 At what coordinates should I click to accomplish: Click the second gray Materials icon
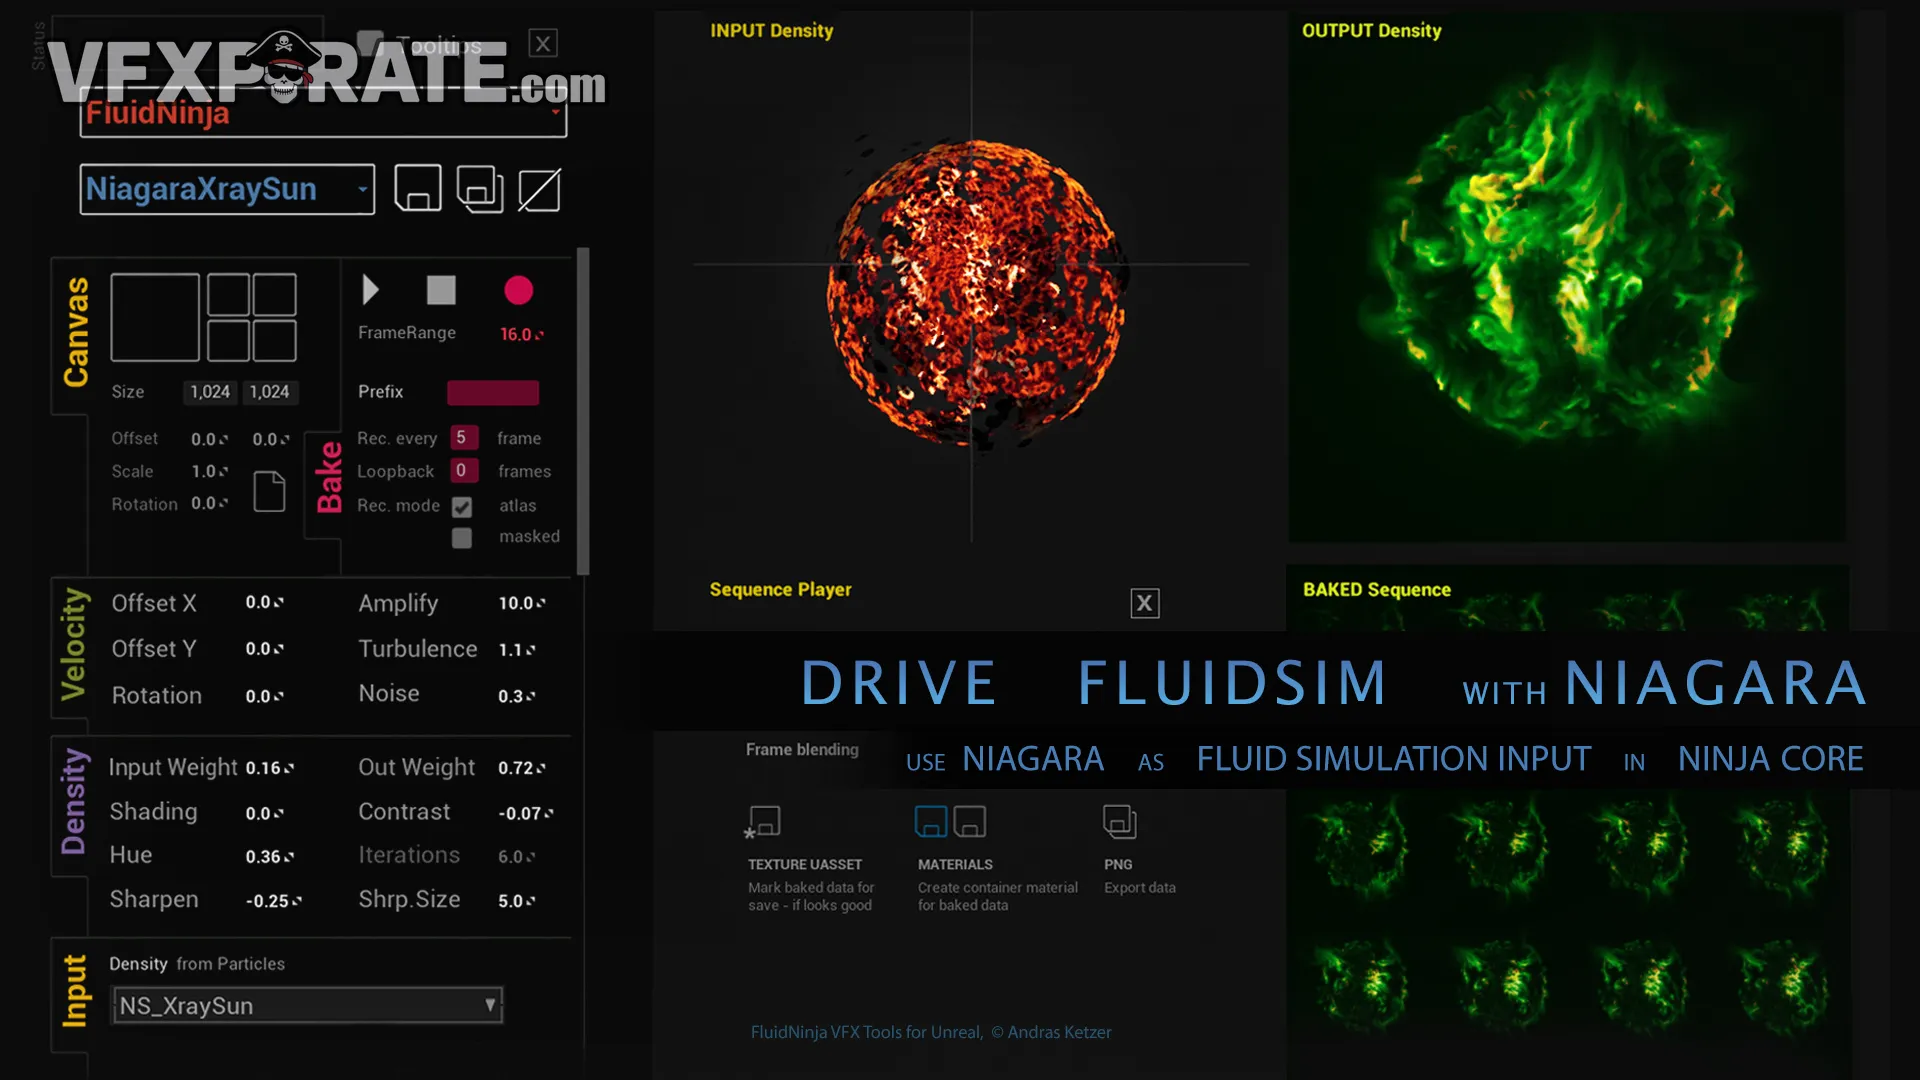click(970, 822)
